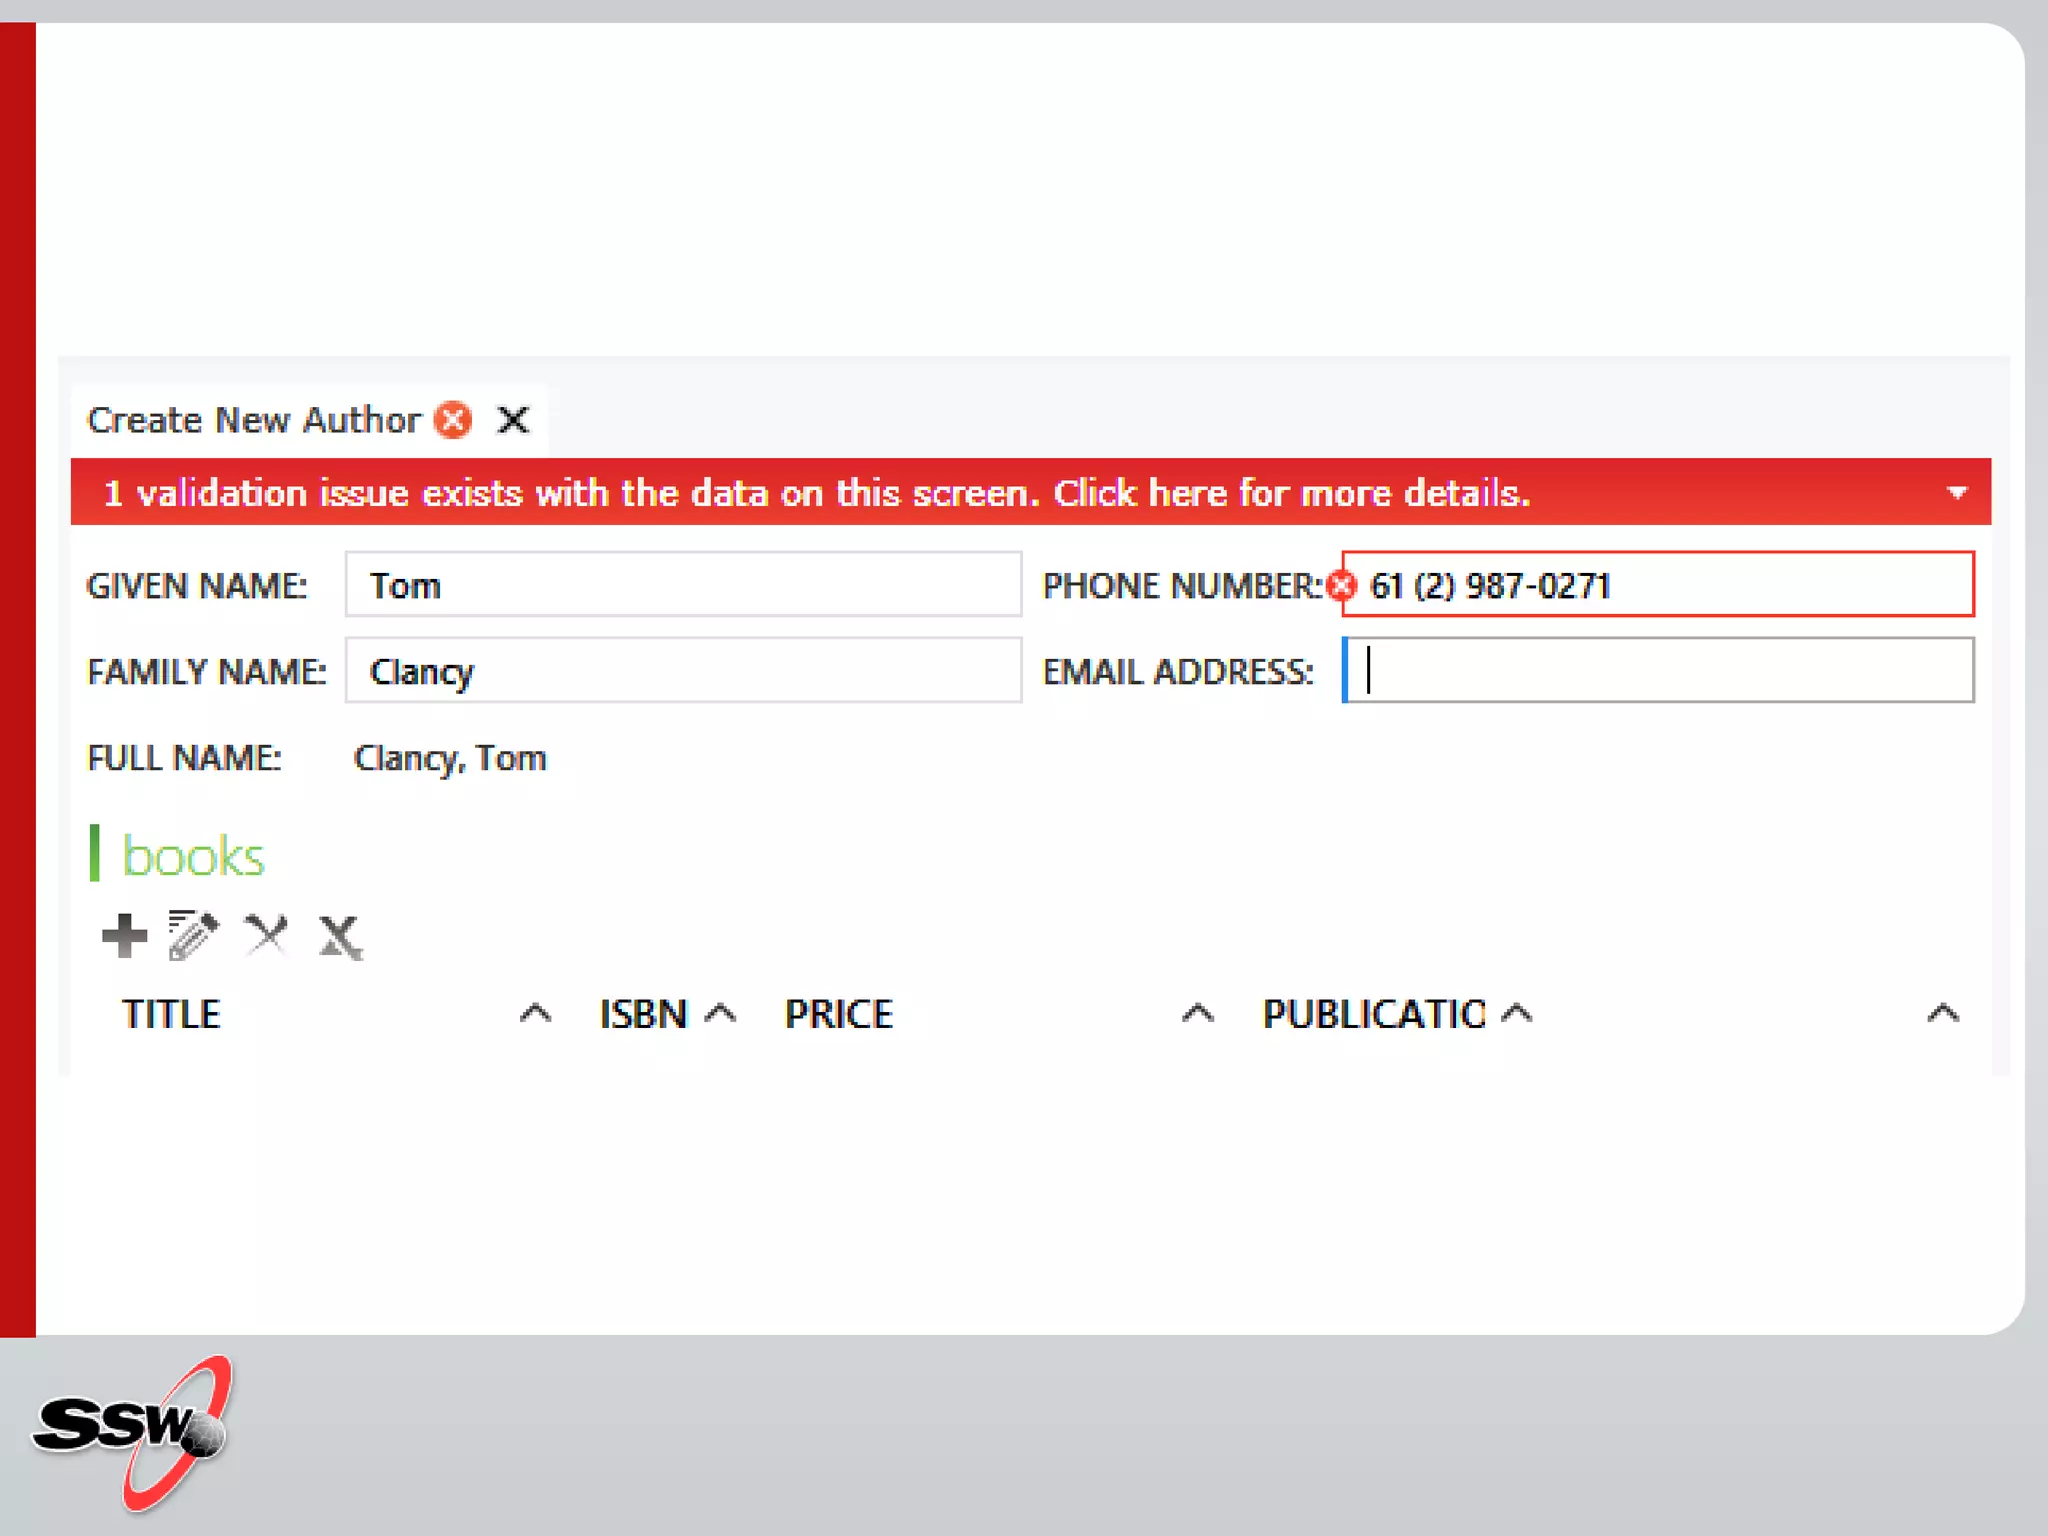Click the delete book X icon
This screenshot has height=1536, width=2048.
pos(266,936)
